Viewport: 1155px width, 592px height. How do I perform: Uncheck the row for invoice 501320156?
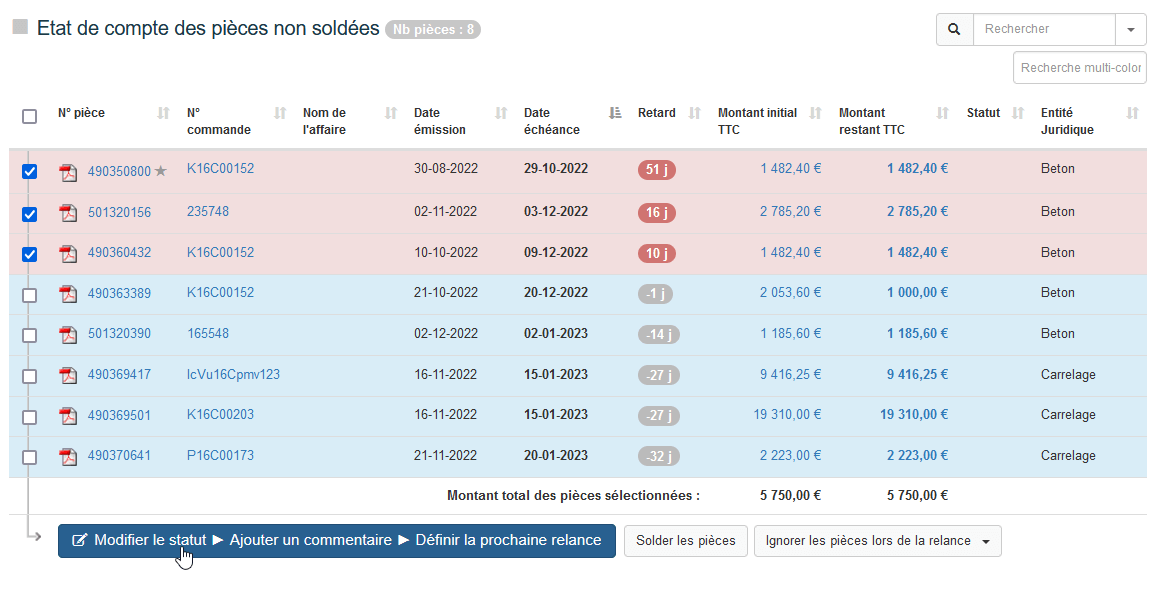click(x=30, y=214)
